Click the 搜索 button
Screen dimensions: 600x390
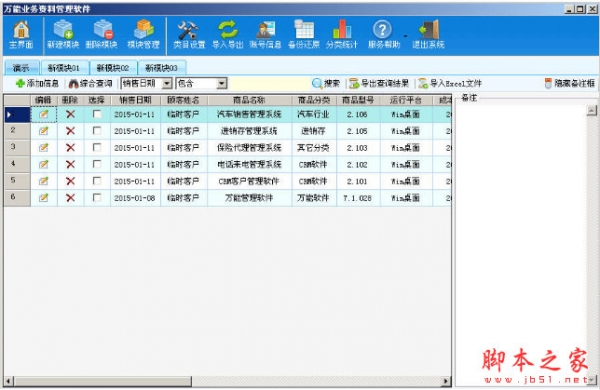pyautogui.click(x=326, y=83)
